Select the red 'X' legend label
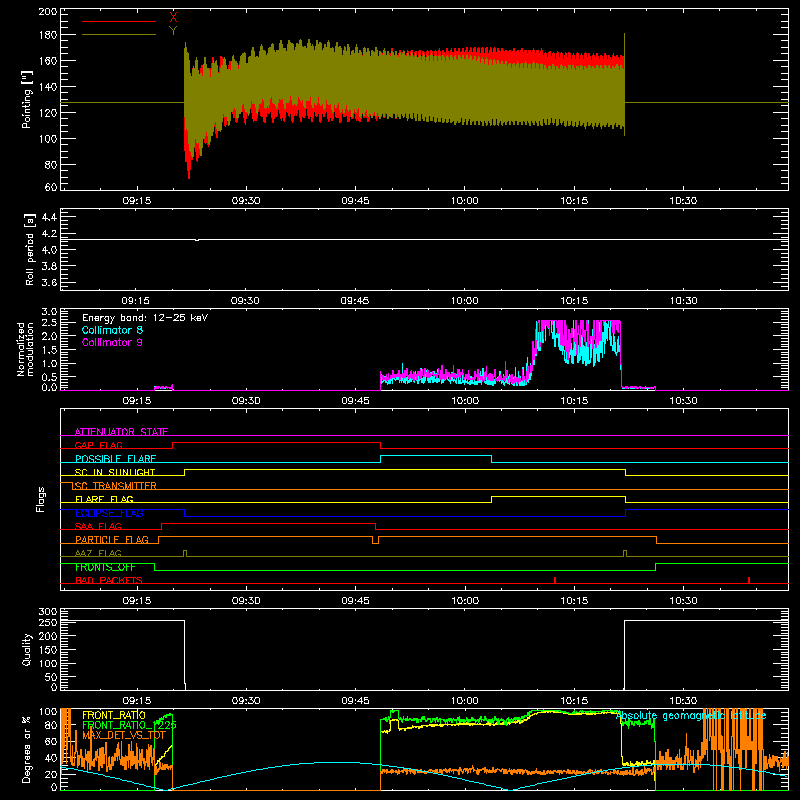Screen dimensions: 800x800 pyautogui.click(x=173, y=18)
